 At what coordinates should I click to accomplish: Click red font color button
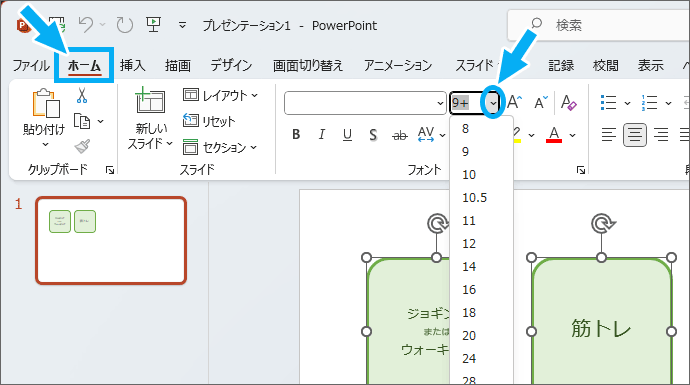(554, 135)
